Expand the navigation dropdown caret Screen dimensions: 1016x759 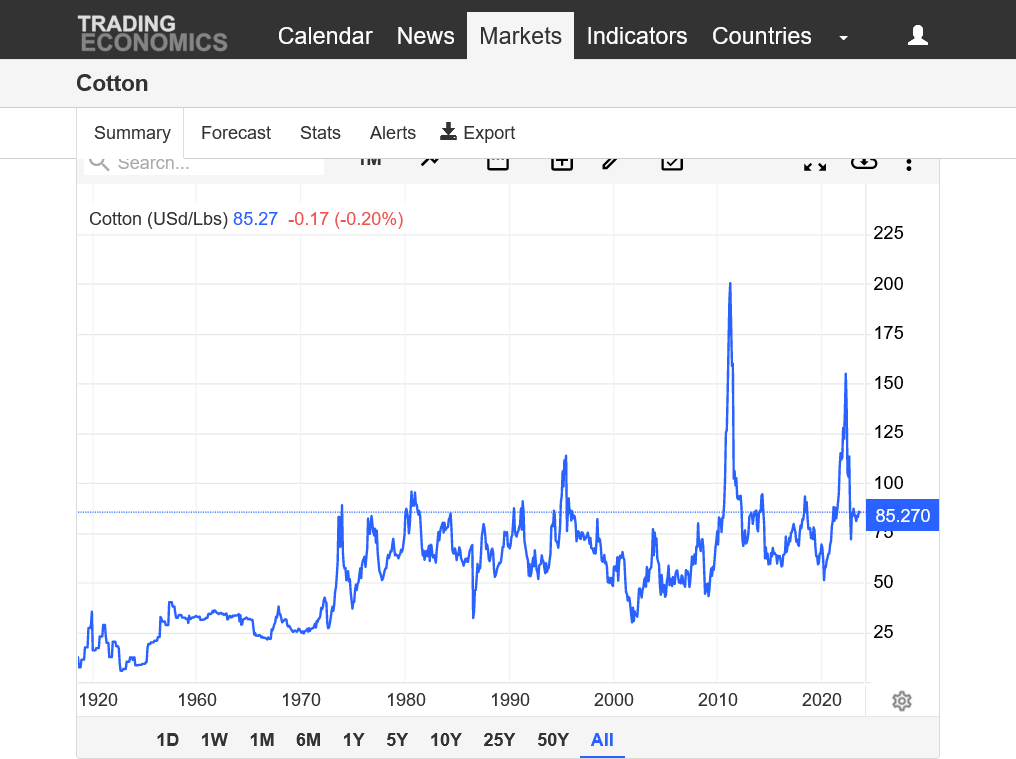[x=843, y=38]
